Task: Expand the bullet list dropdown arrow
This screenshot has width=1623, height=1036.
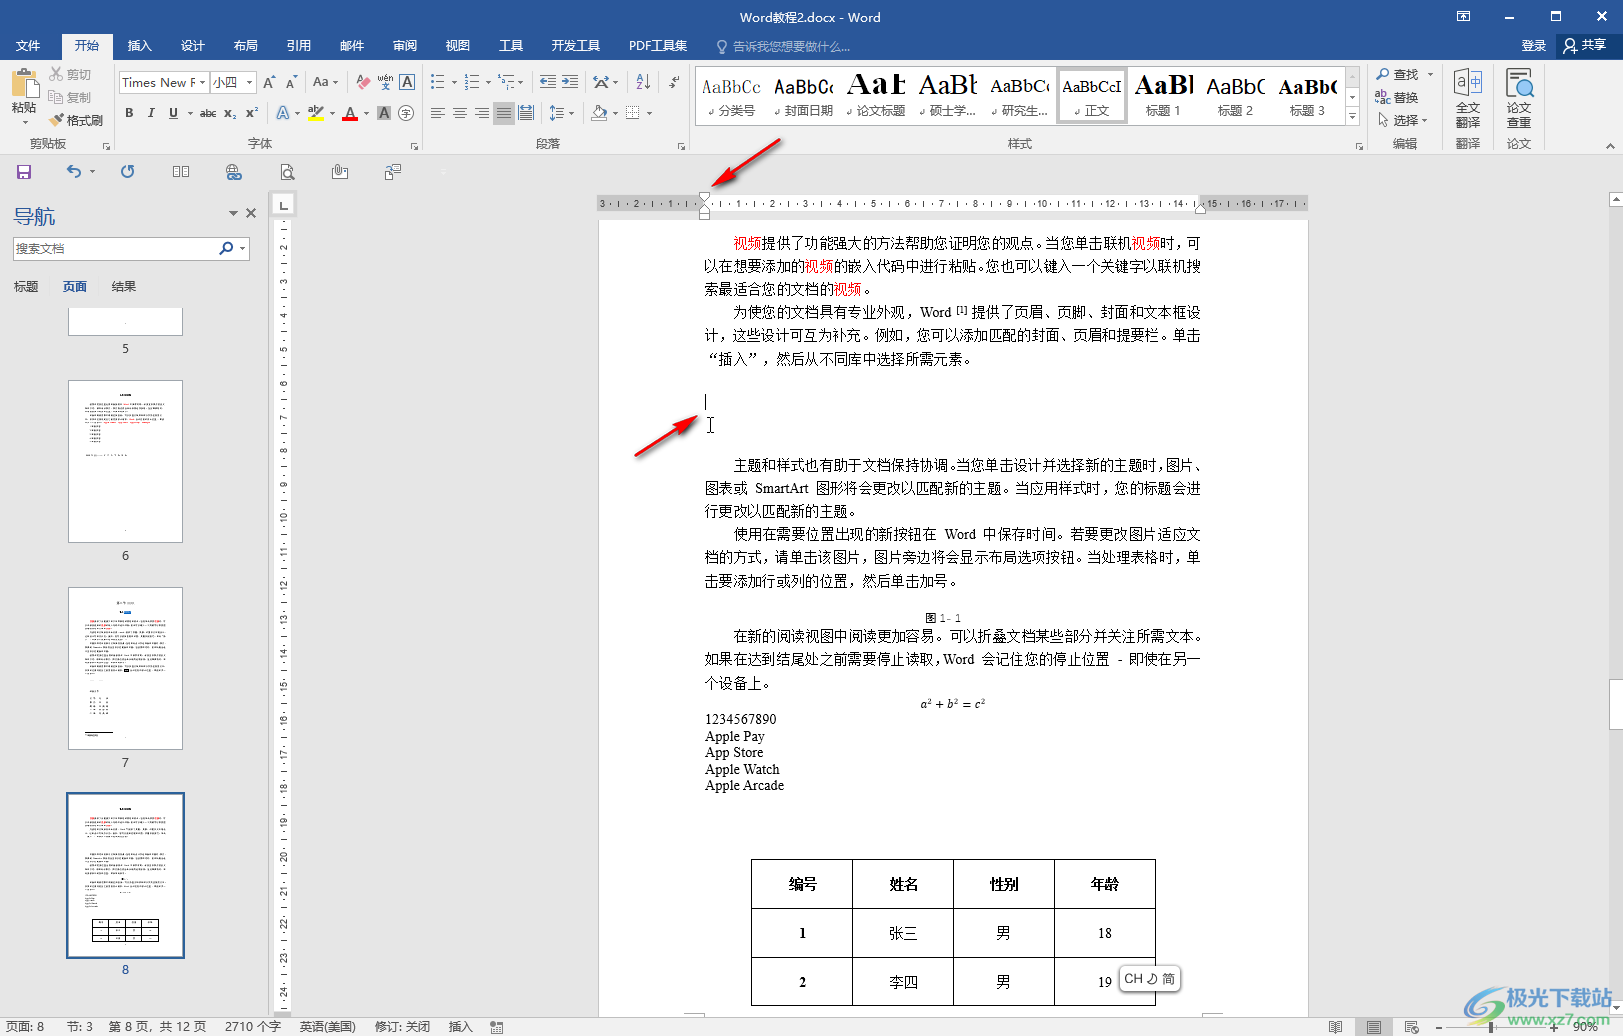Action: pos(454,83)
